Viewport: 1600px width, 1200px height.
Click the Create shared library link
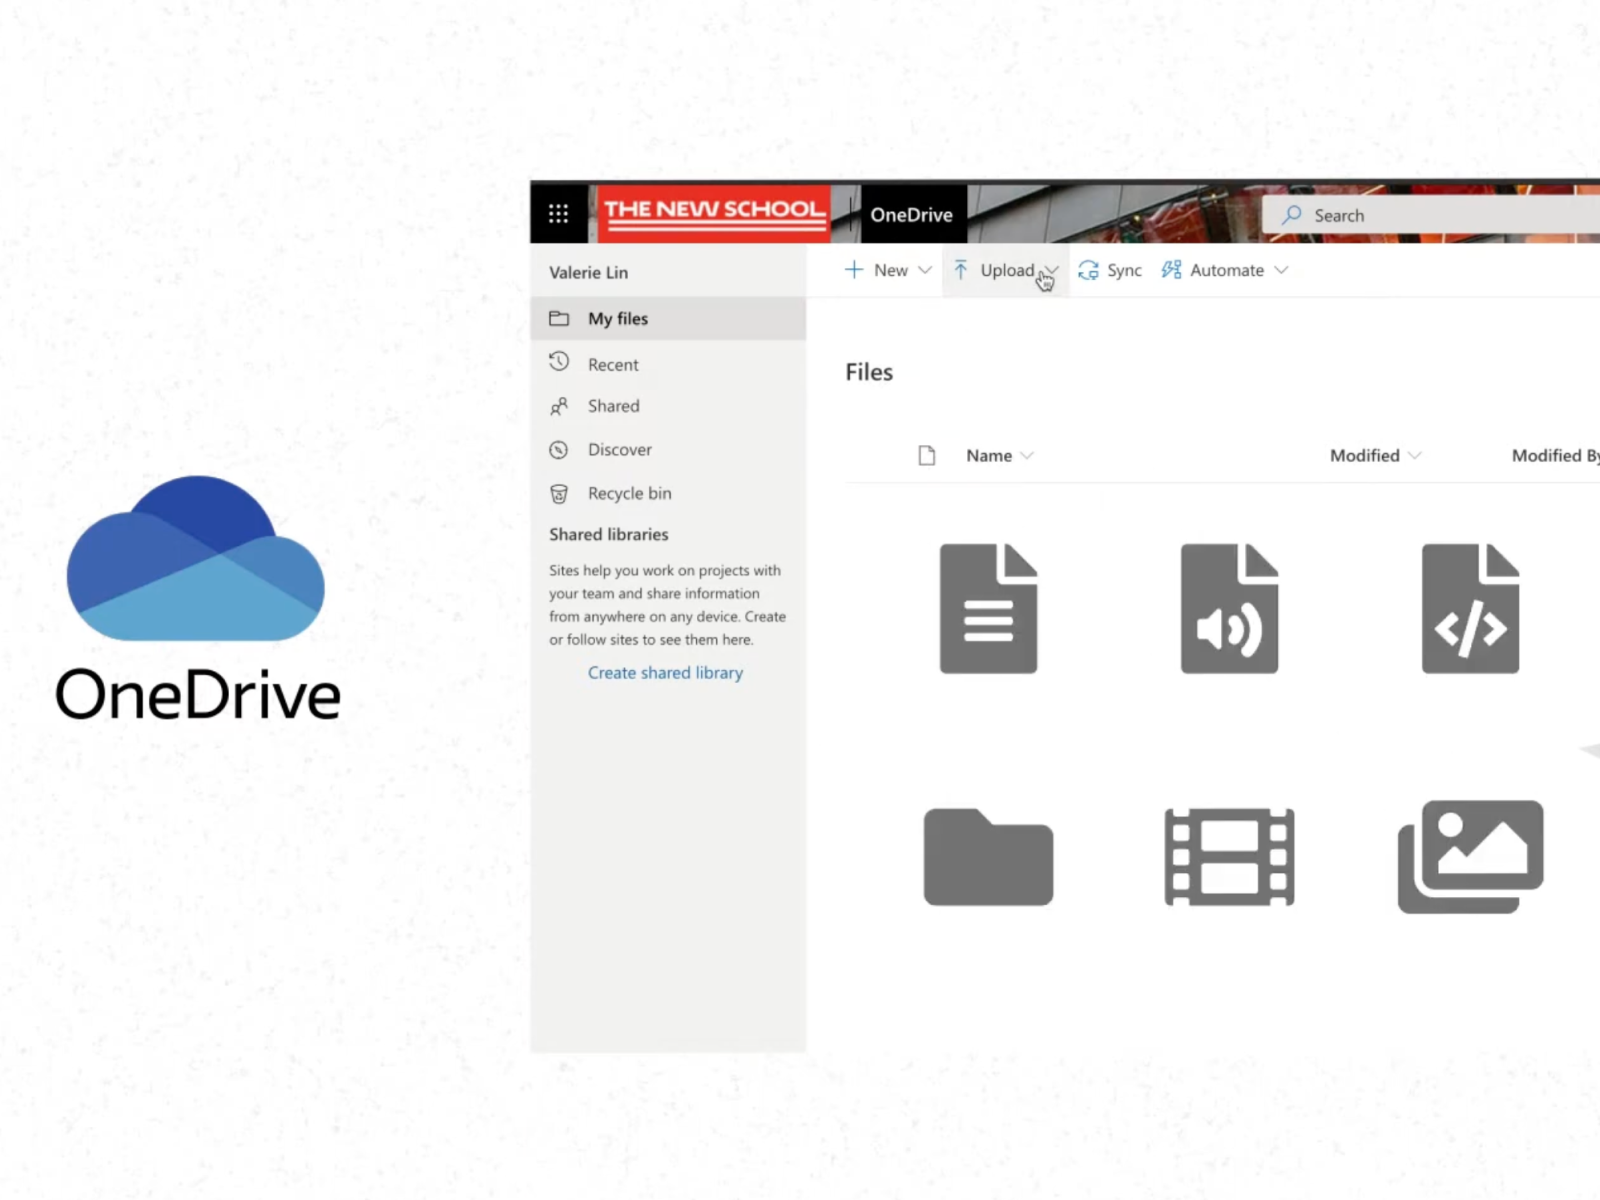(665, 673)
